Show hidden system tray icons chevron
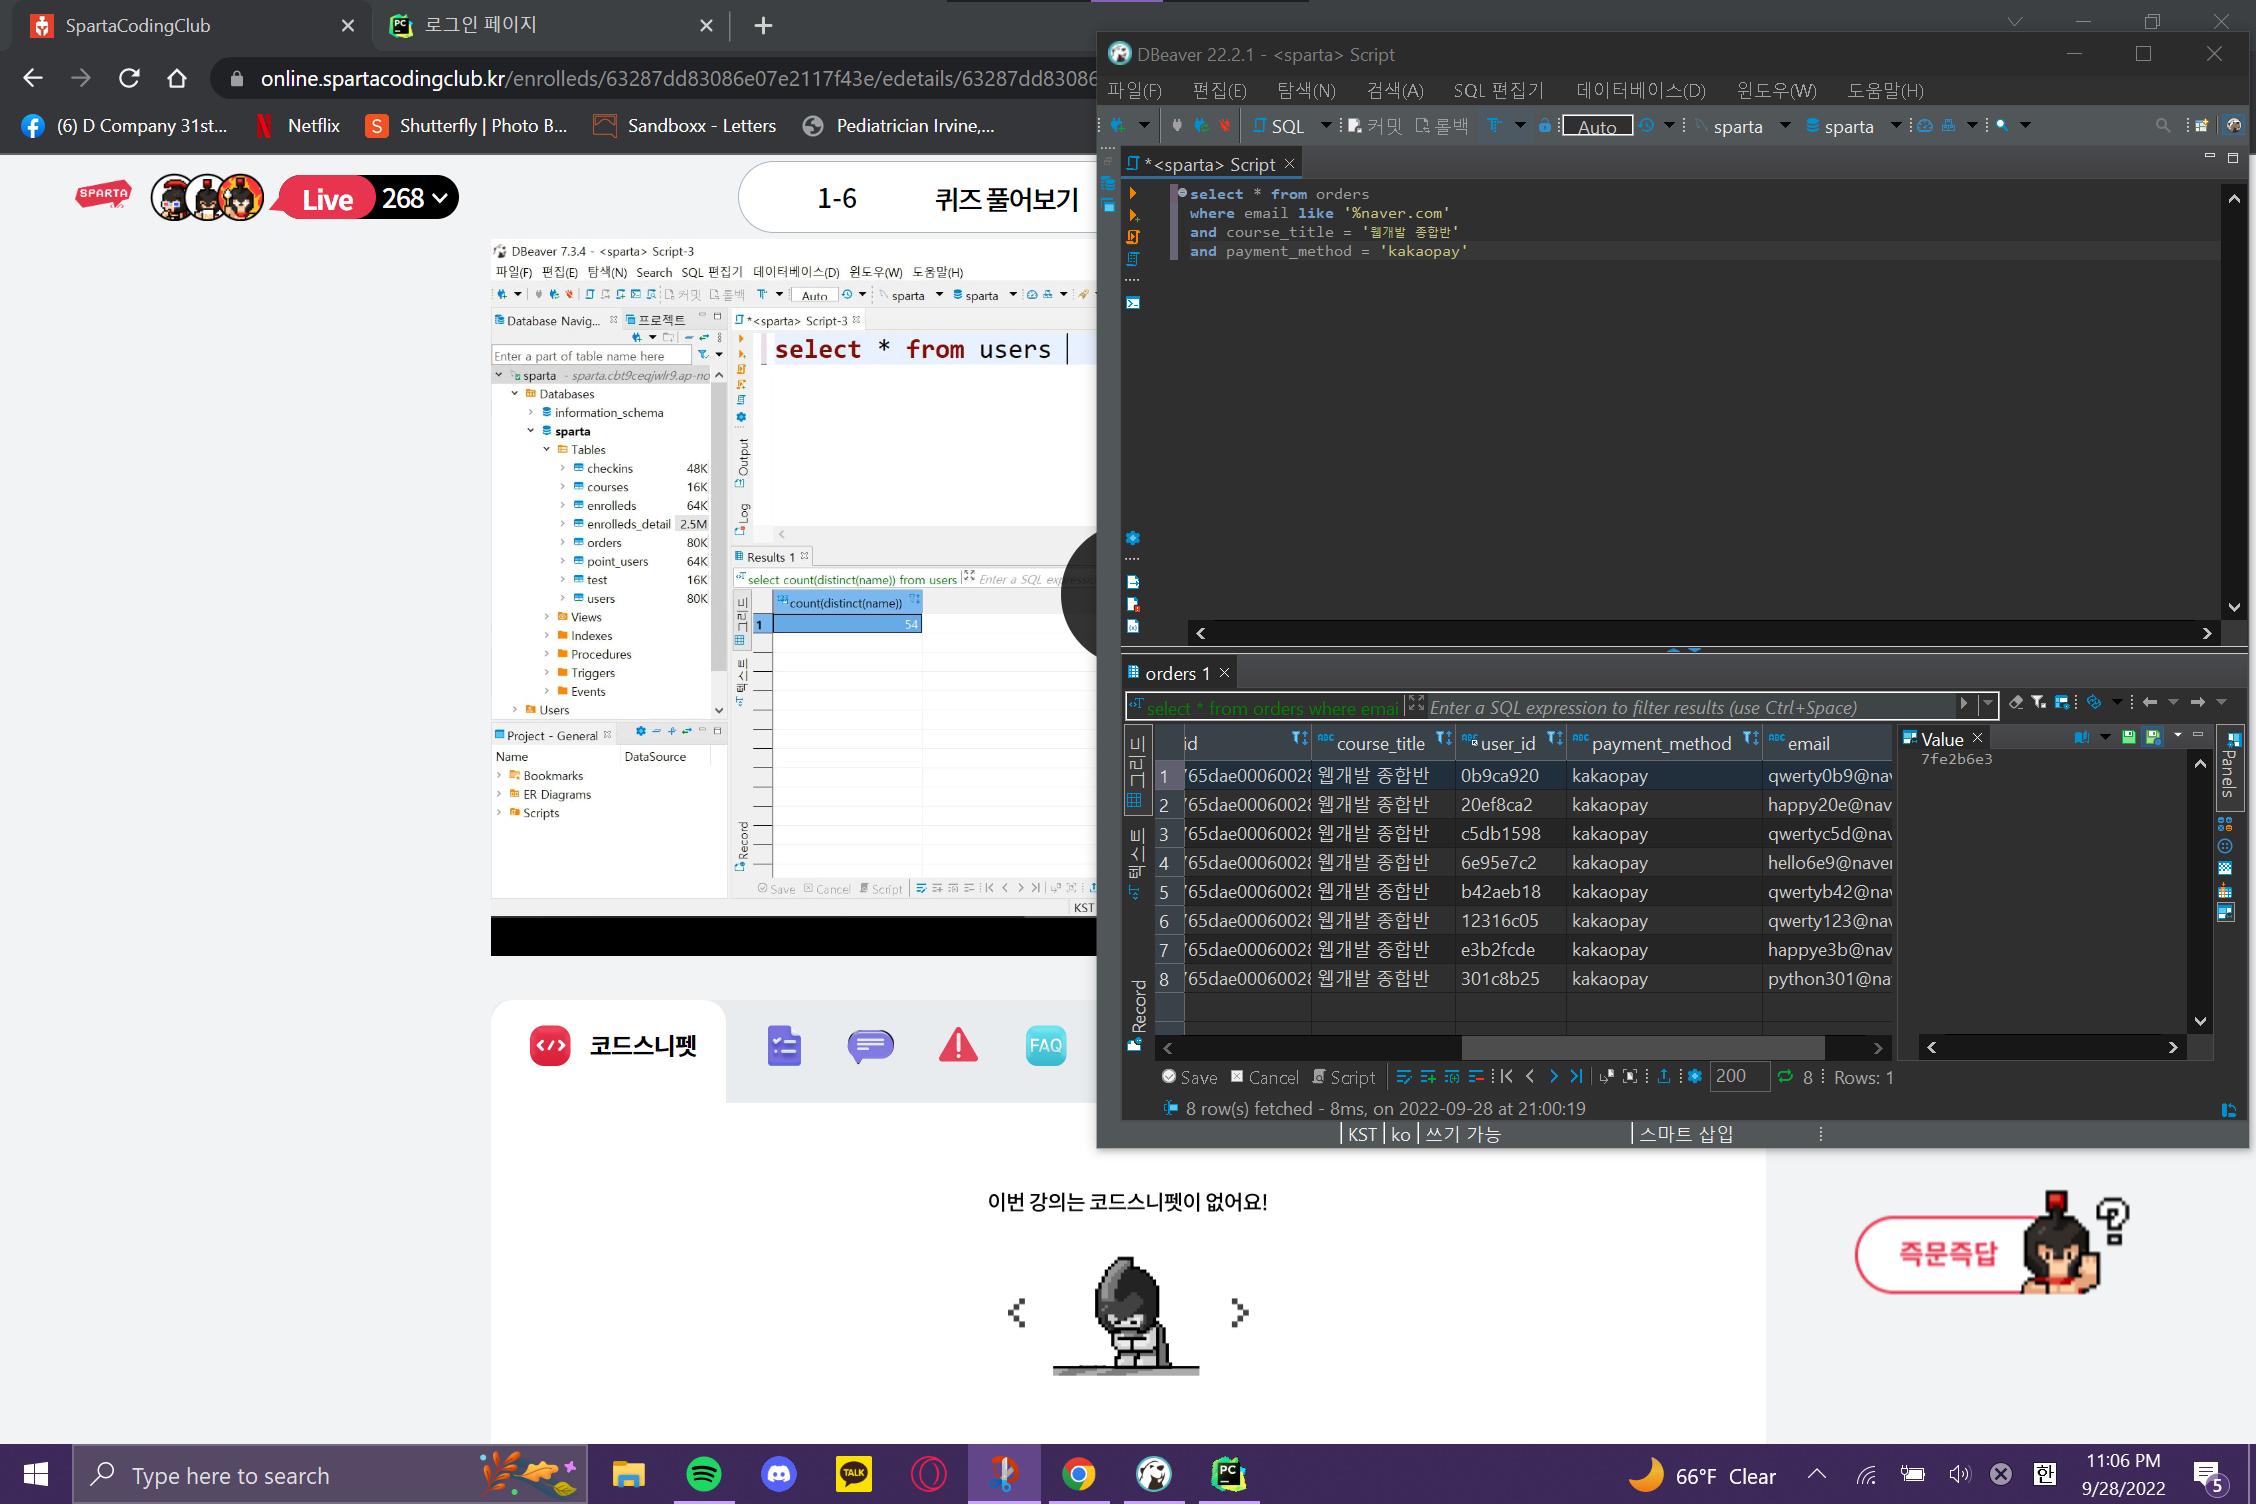 click(1817, 1474)
